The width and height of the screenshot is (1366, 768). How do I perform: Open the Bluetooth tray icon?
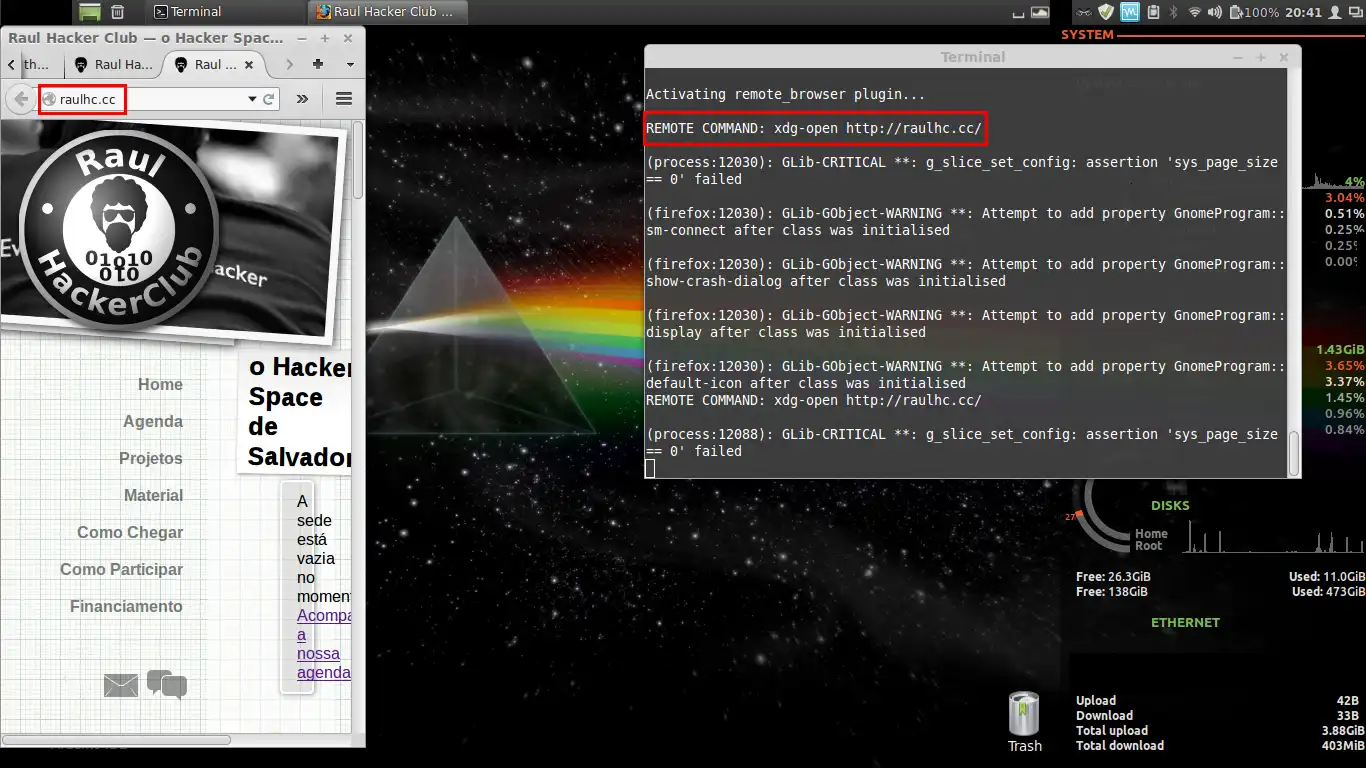(1173, 12)
